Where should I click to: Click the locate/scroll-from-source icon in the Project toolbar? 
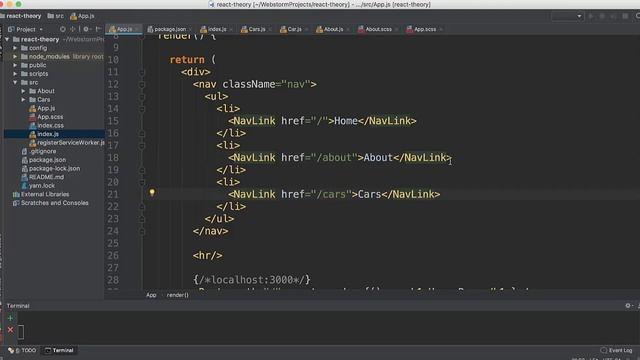pyautogui.click(x=62, y=29)
